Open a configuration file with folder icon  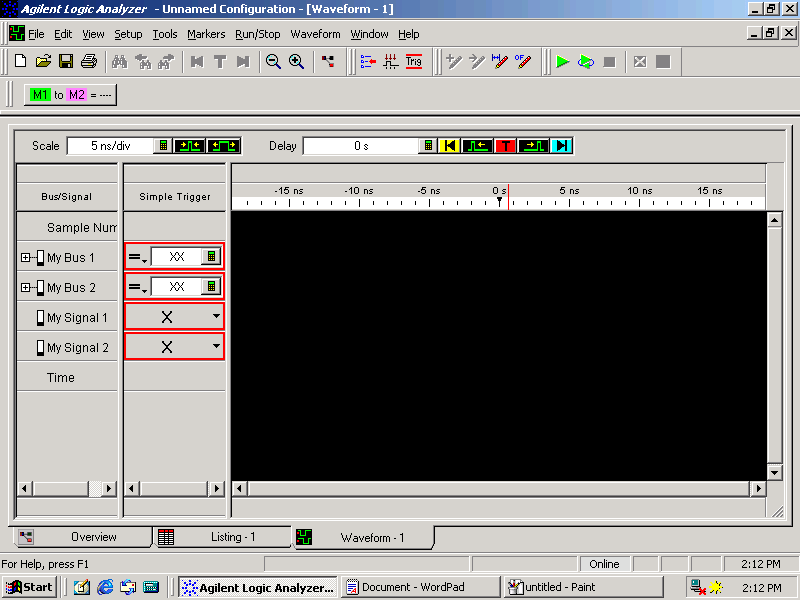pyautogui.click(x=43, y=62)
